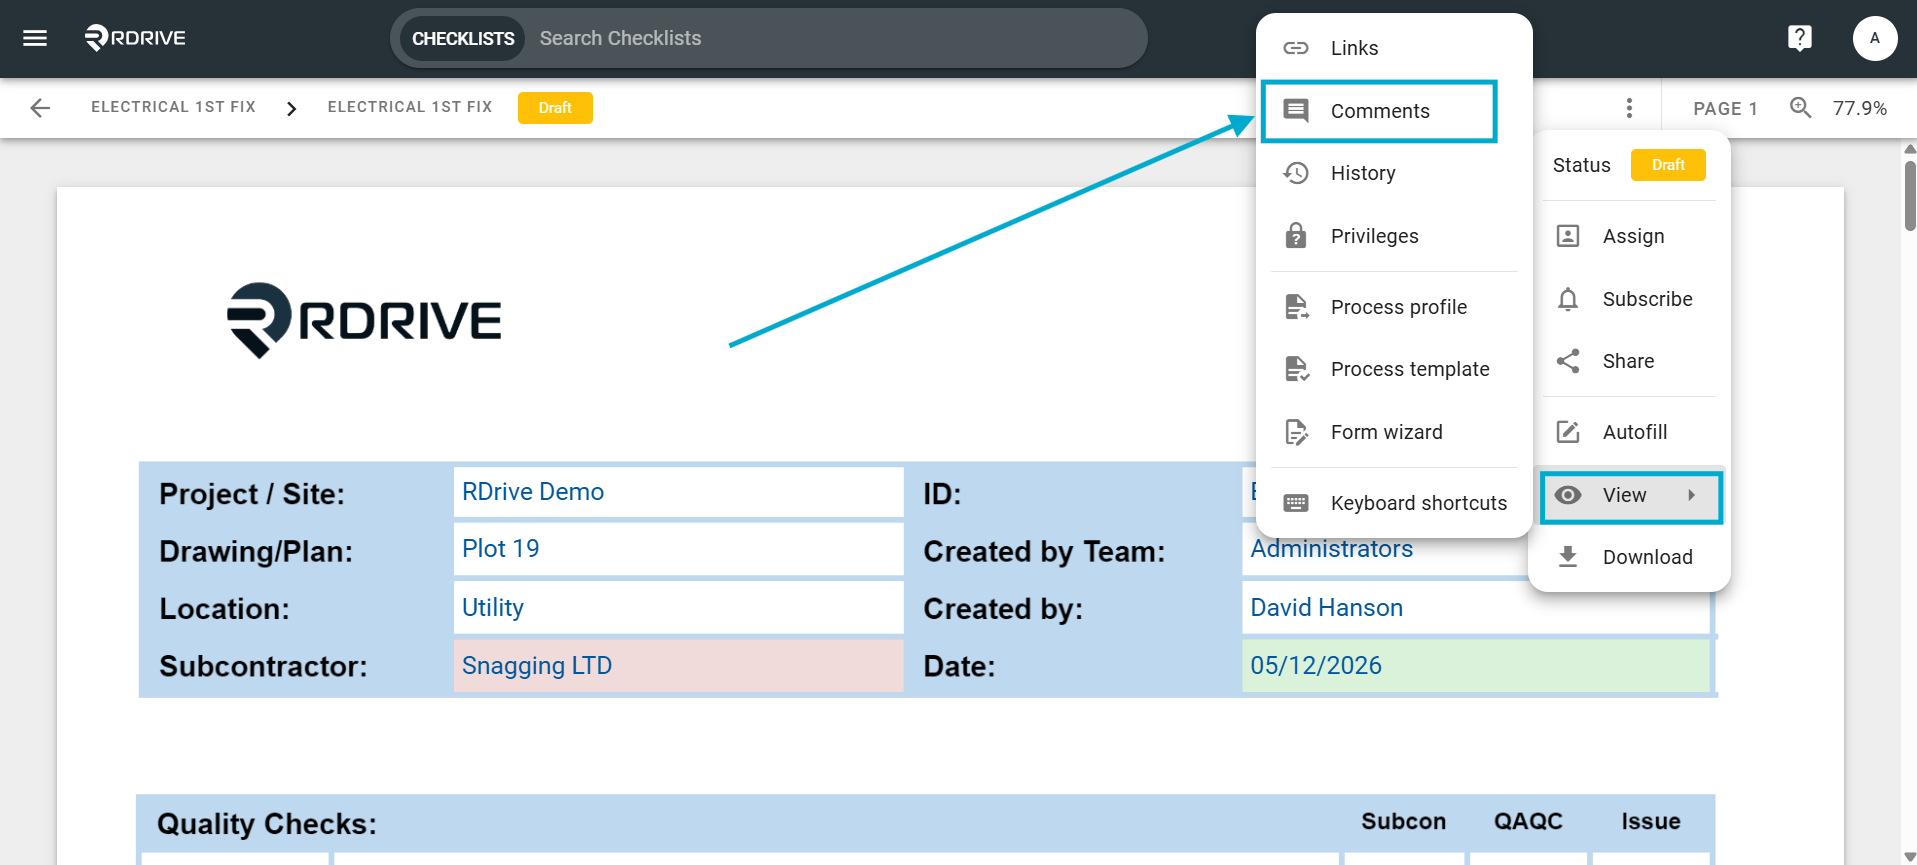Click the Draft status badge in menu
The image size is (1917, 865).
[1668, 165]
